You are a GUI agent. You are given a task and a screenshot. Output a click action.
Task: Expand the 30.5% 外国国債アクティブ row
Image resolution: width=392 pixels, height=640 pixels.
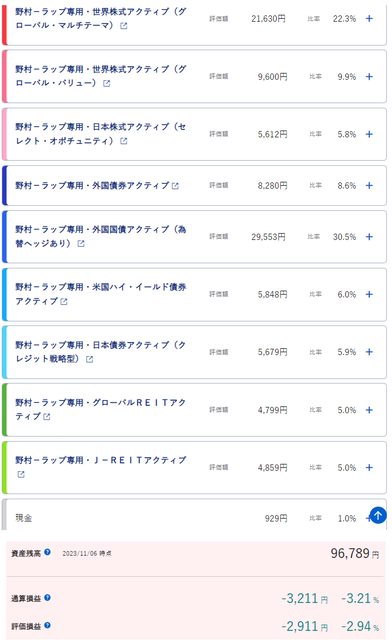(369, 236)
